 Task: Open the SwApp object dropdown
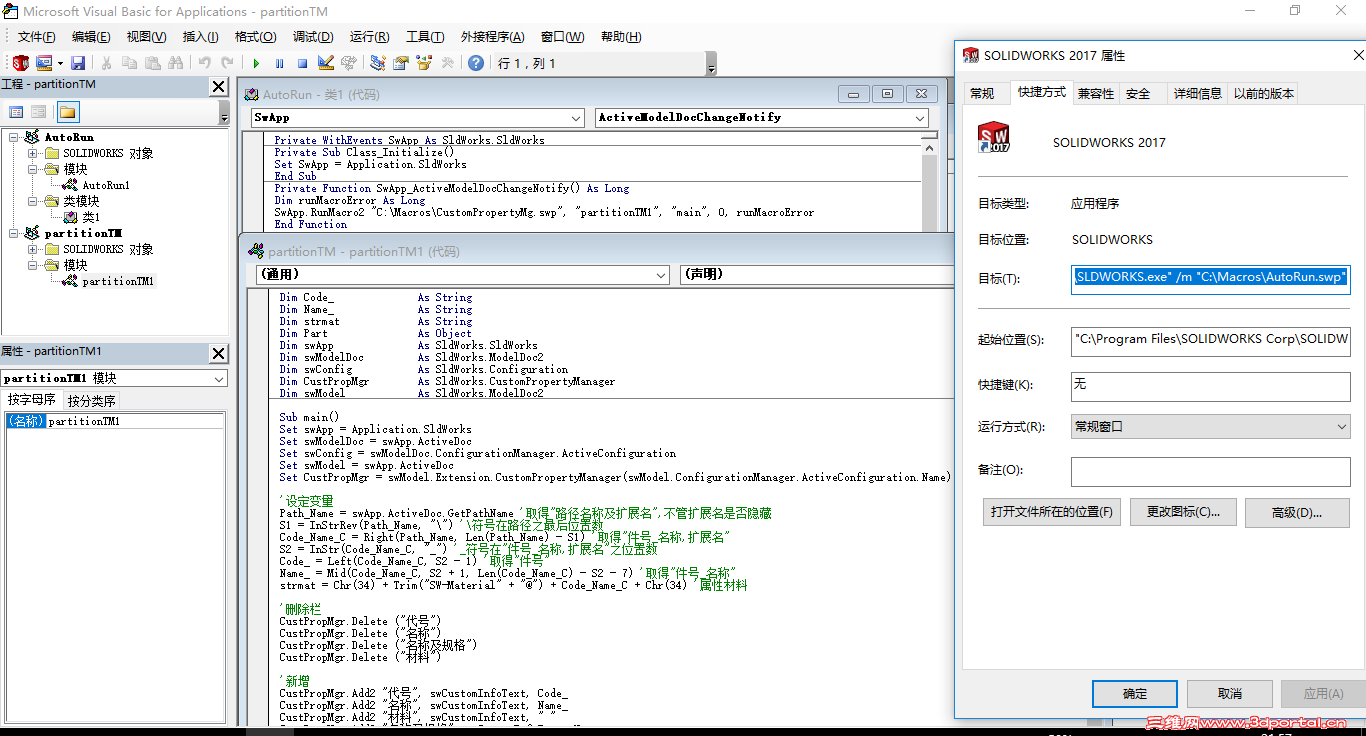click(x=576, y=118)
